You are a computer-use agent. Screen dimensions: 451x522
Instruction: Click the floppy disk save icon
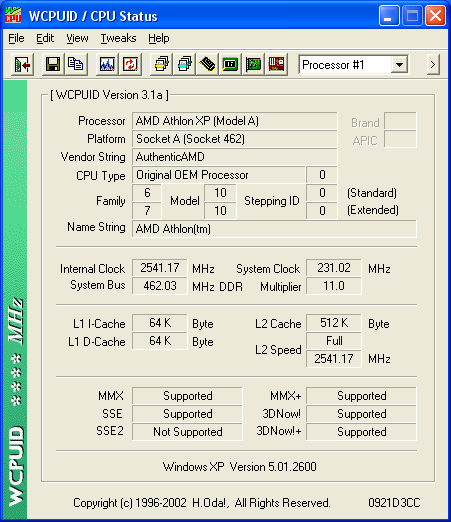53,64
